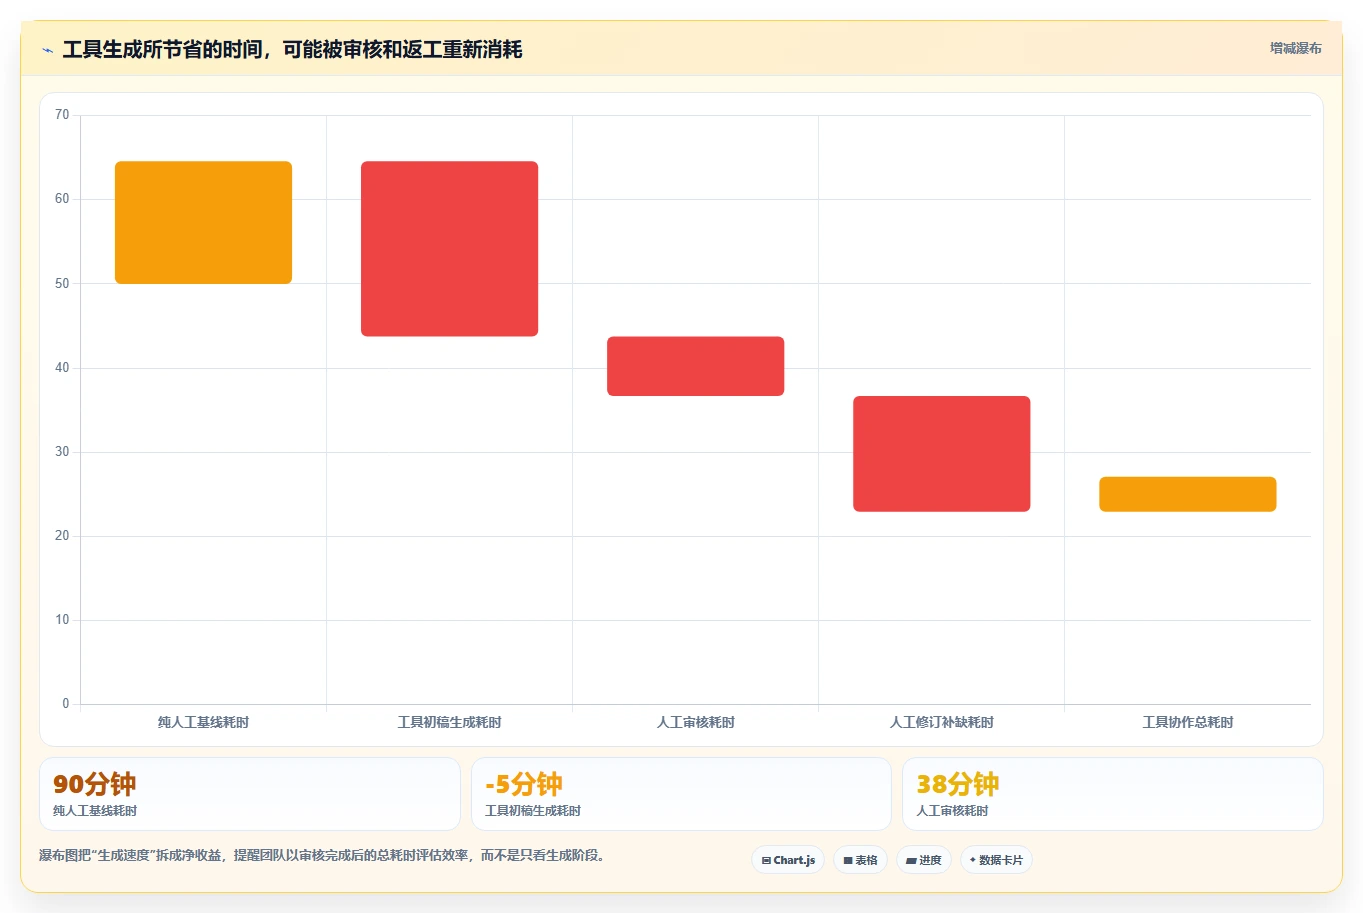
Task: Click the 人工审核耗时 x-axis label
Action: pyautogui.click(x=695, y=722)
